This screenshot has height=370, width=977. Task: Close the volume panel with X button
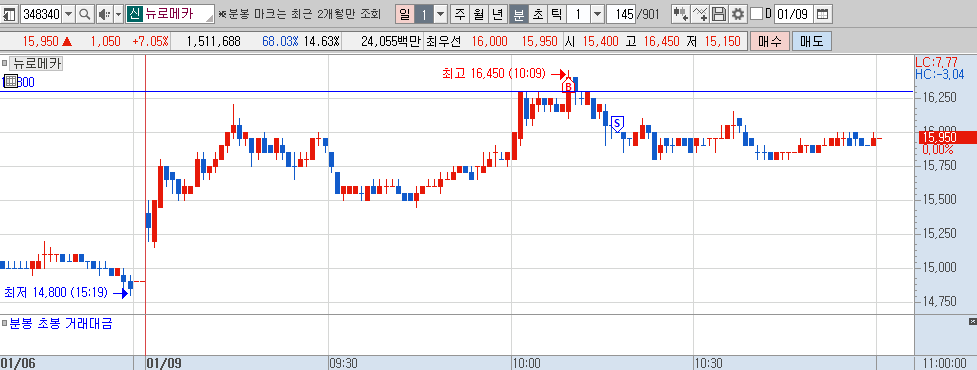pyautogui.click(x=972, y=321)
